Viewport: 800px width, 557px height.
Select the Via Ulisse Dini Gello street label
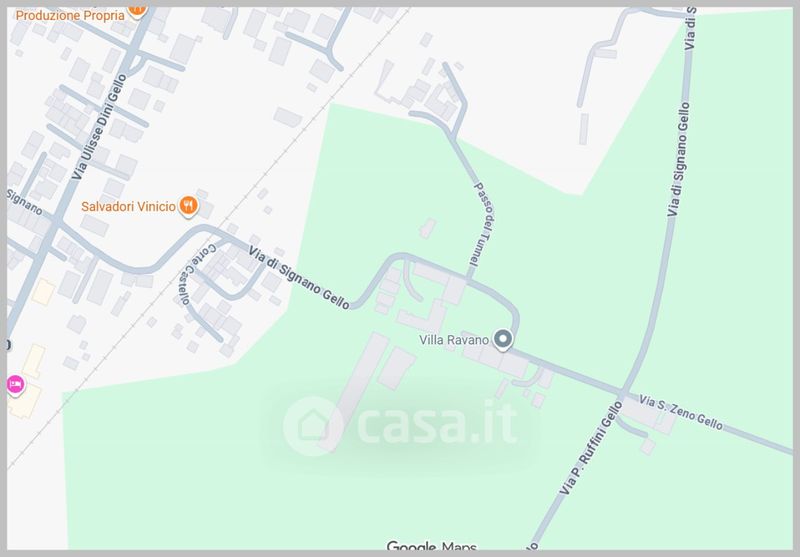point(99,127)
